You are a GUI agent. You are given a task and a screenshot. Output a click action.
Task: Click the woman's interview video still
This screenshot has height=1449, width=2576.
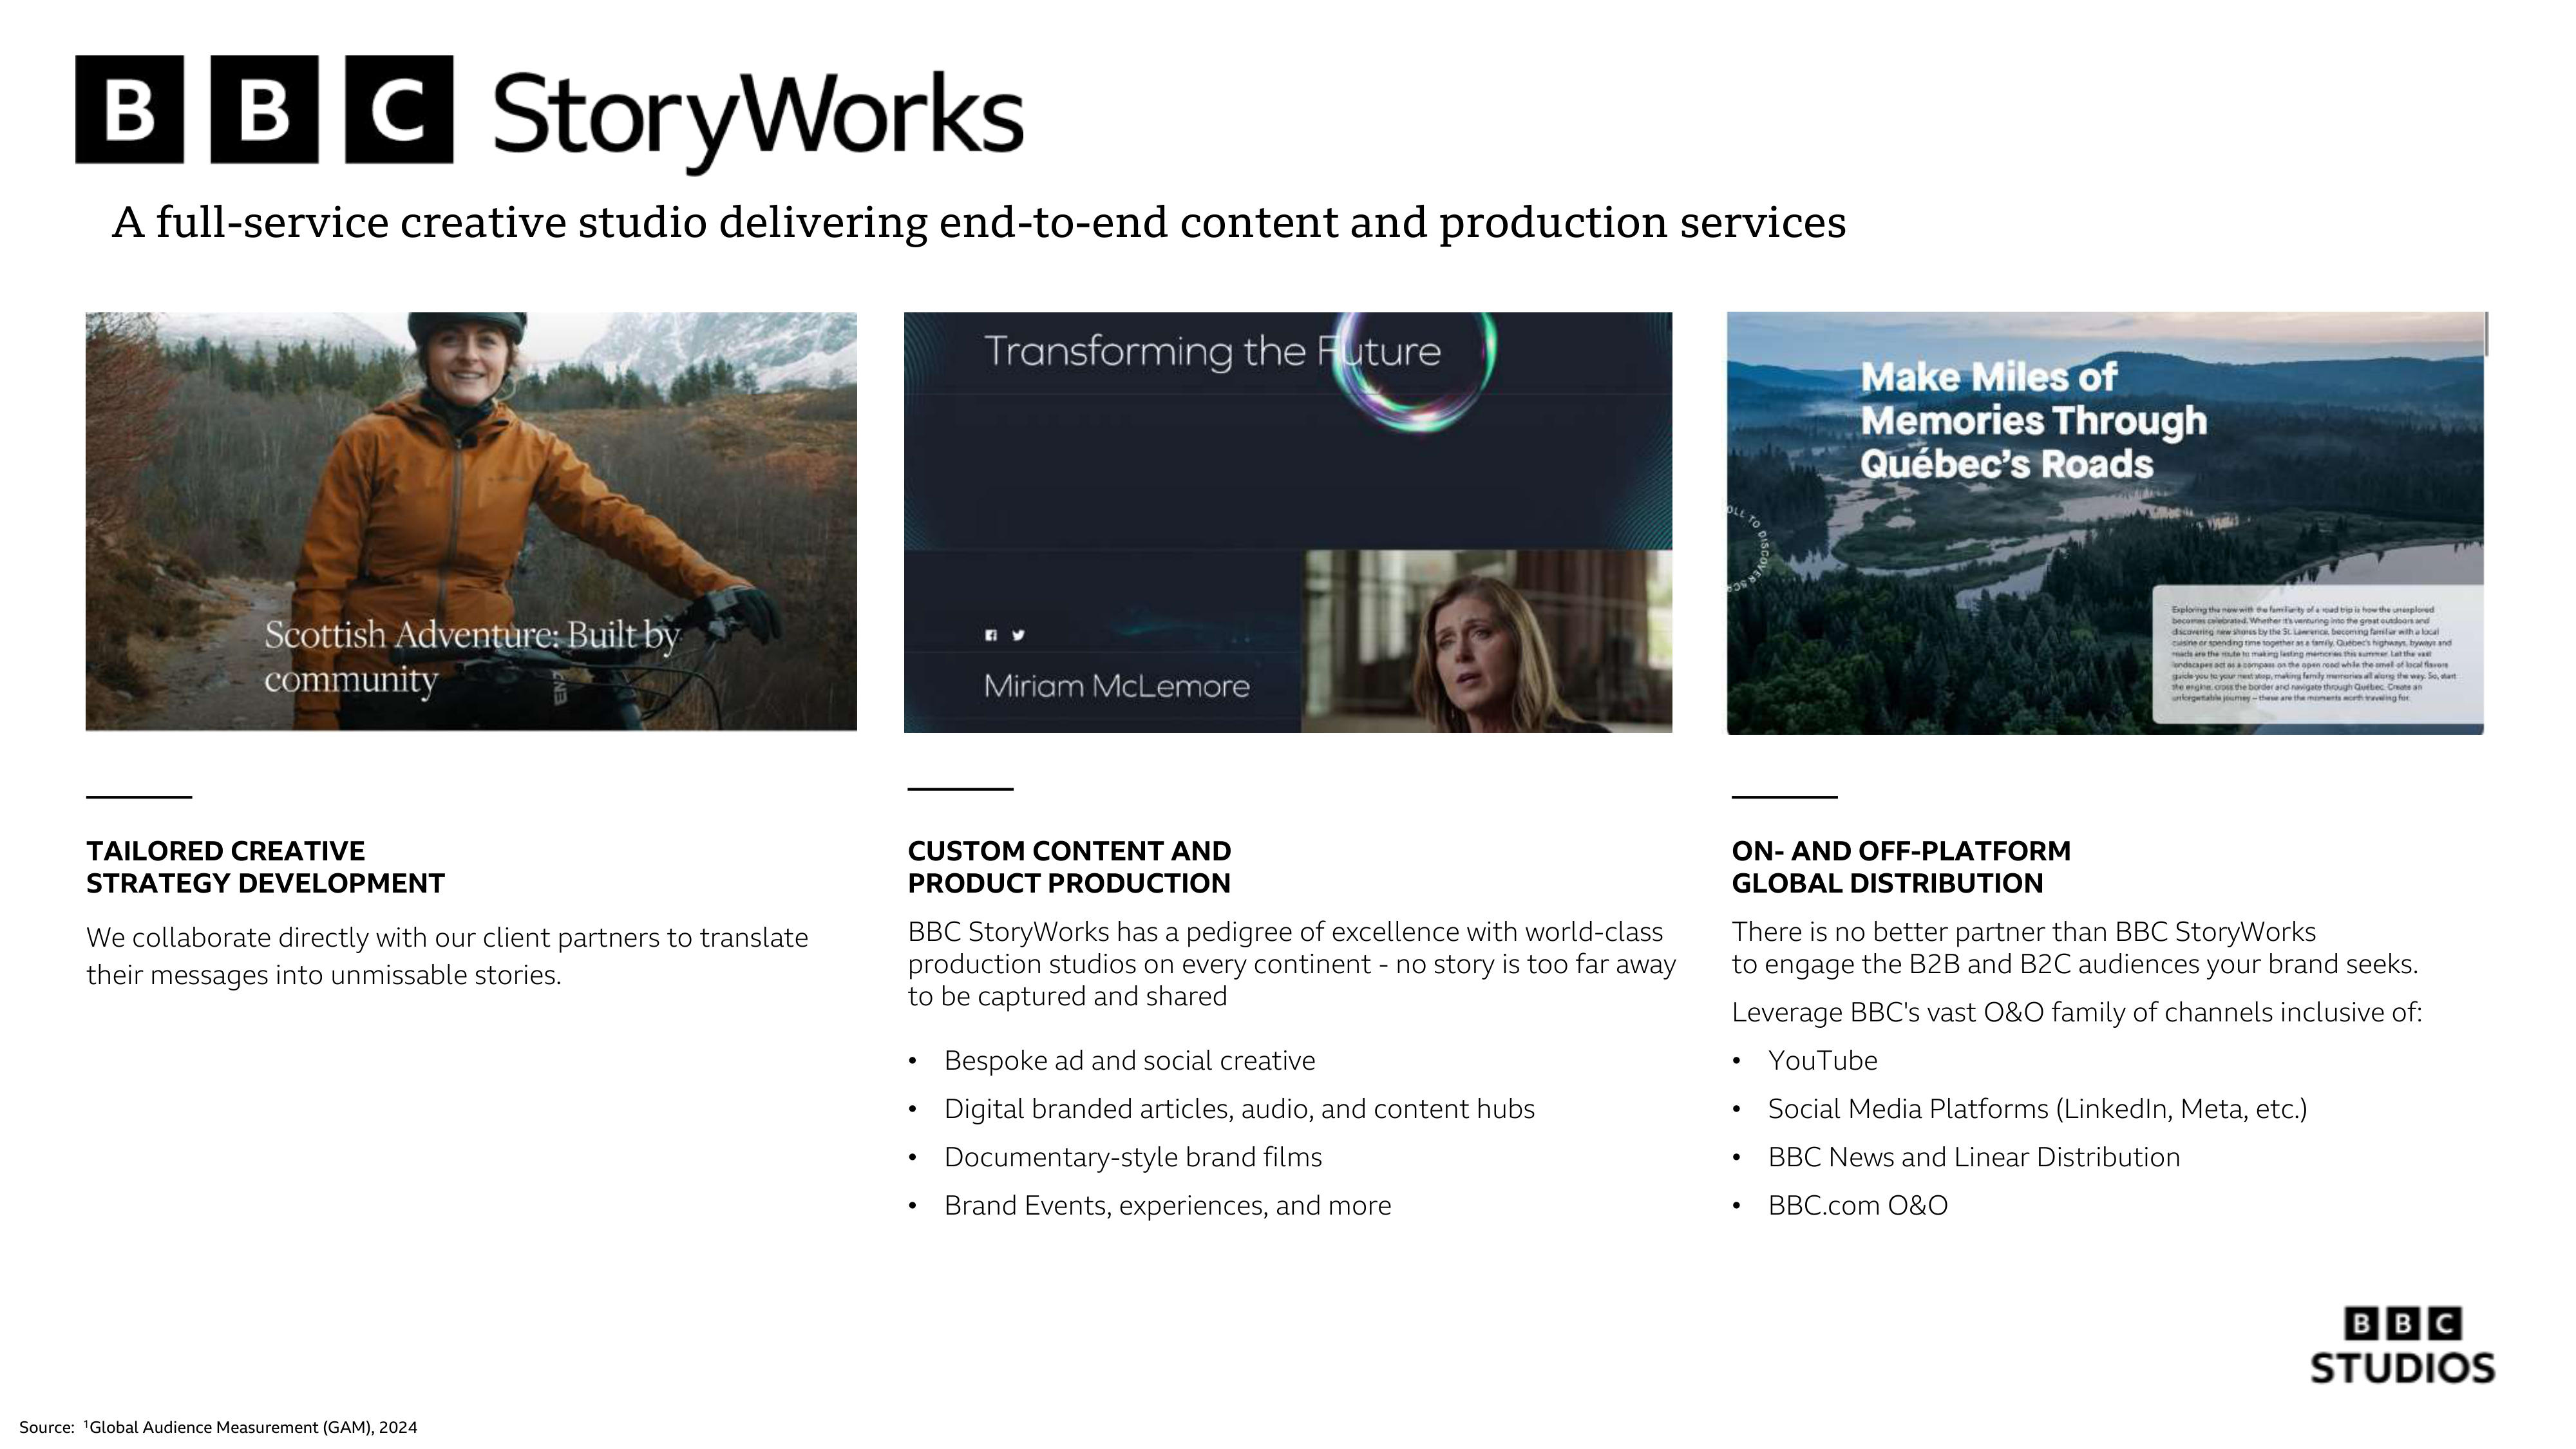click(1486, 641)
